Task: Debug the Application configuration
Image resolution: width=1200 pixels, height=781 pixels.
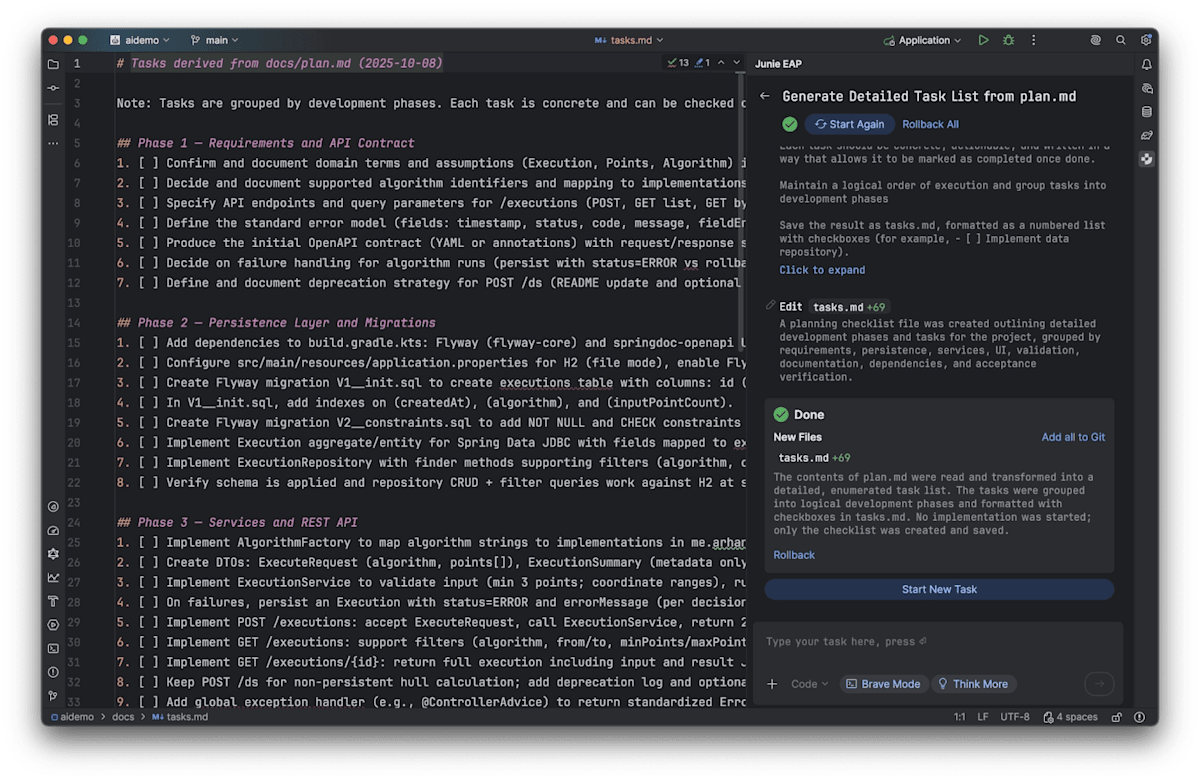Action: click(x=1008, y=40)
